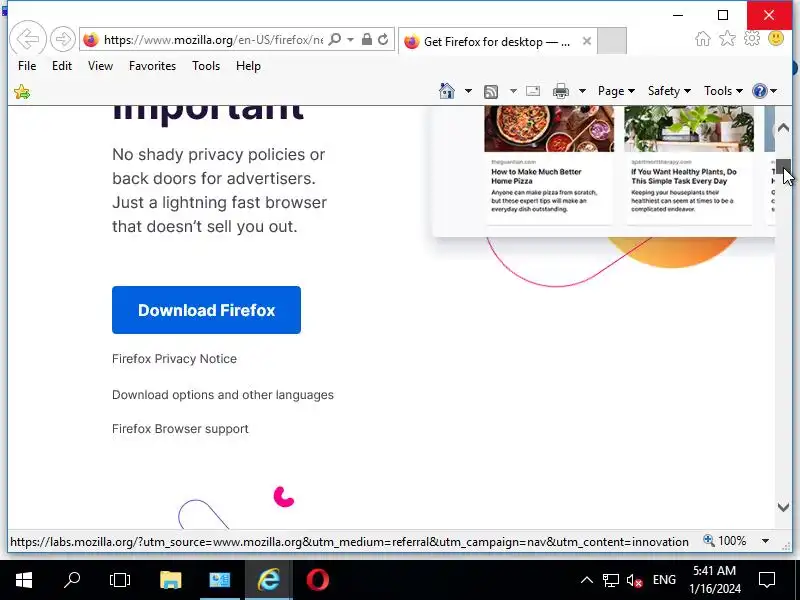Show hidden system tray icons chevron
800x600 pixels.
[587, 580]
